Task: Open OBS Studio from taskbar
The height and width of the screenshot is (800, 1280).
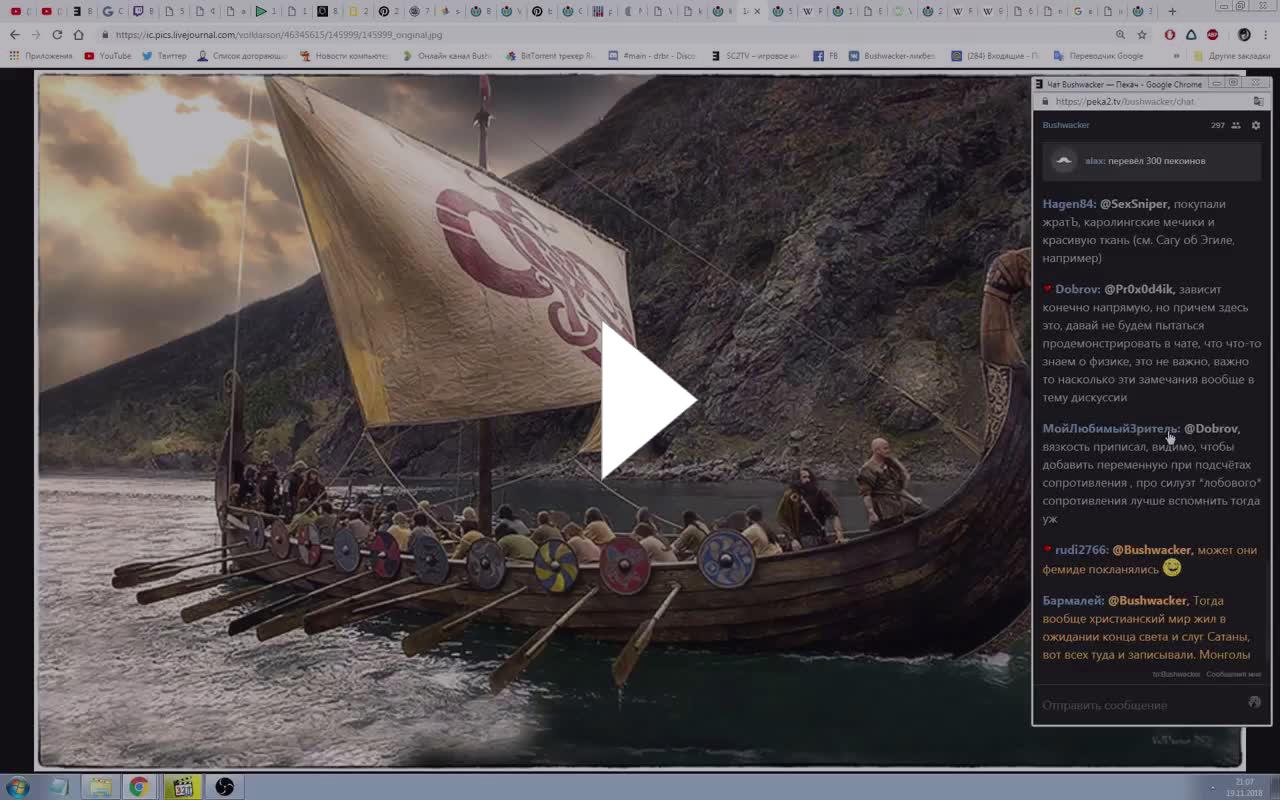Action: point(225,787)
